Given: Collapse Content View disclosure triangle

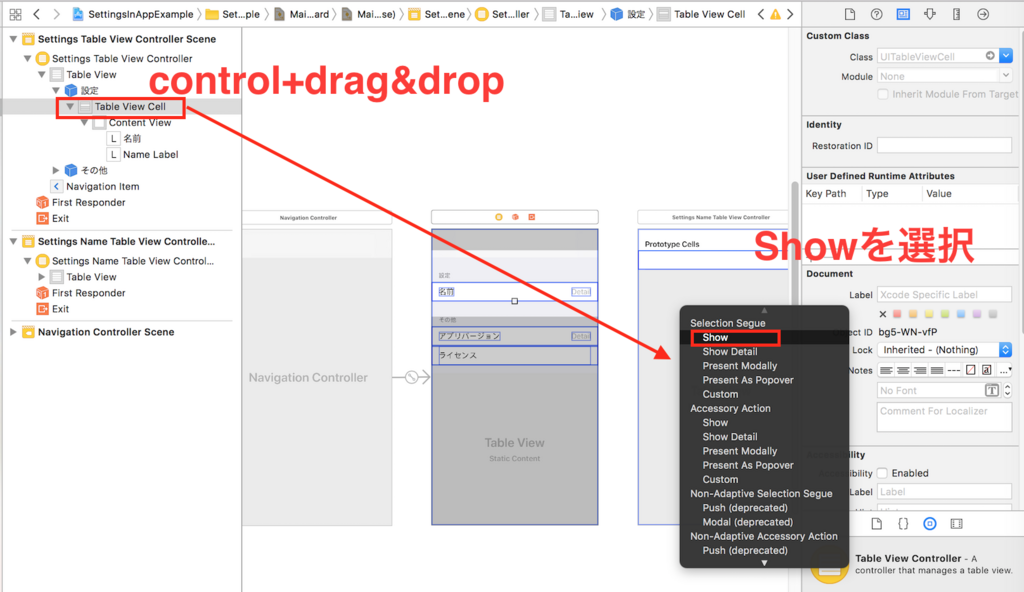Looking at the screenshot, I should coord(84,122).
